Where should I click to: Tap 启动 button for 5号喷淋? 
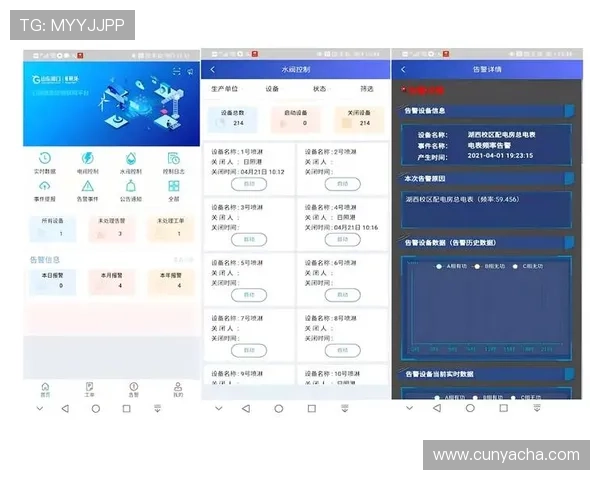249,295
